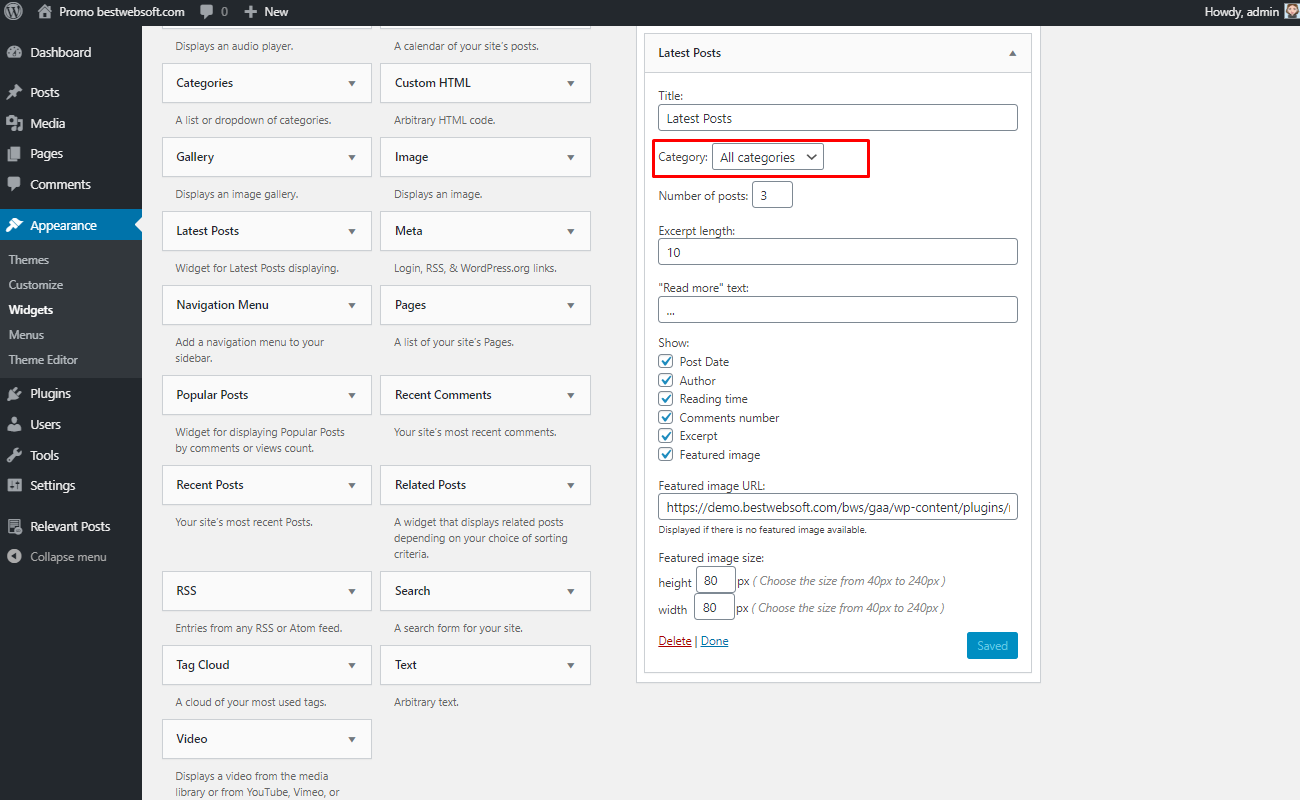This screenshot has width=1300, height=800.
Task: Click the admin avatar in top right
Action: pos(1291,12)
